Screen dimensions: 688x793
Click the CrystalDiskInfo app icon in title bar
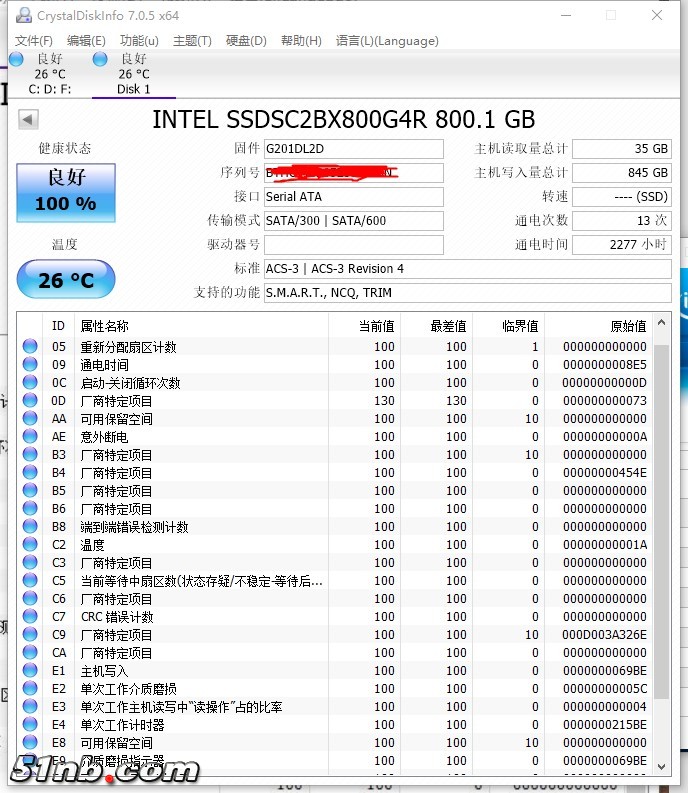(x=21, y=15)
